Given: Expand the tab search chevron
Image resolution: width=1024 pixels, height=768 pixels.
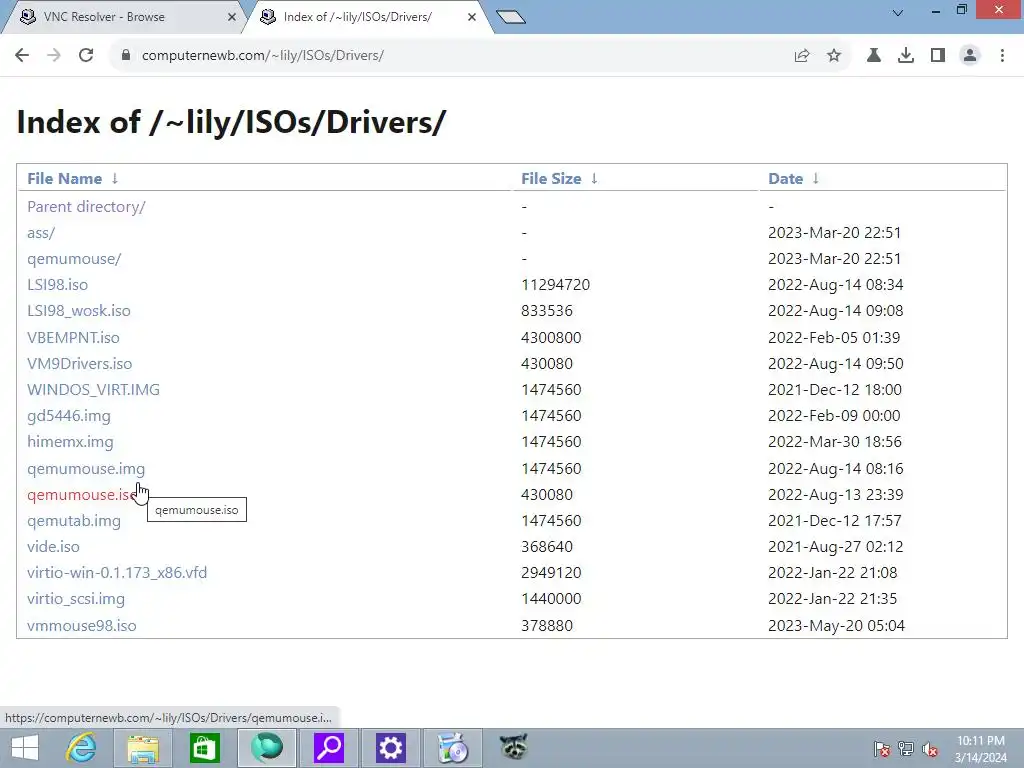Looking at the screenshot, I should pos(898,12).
